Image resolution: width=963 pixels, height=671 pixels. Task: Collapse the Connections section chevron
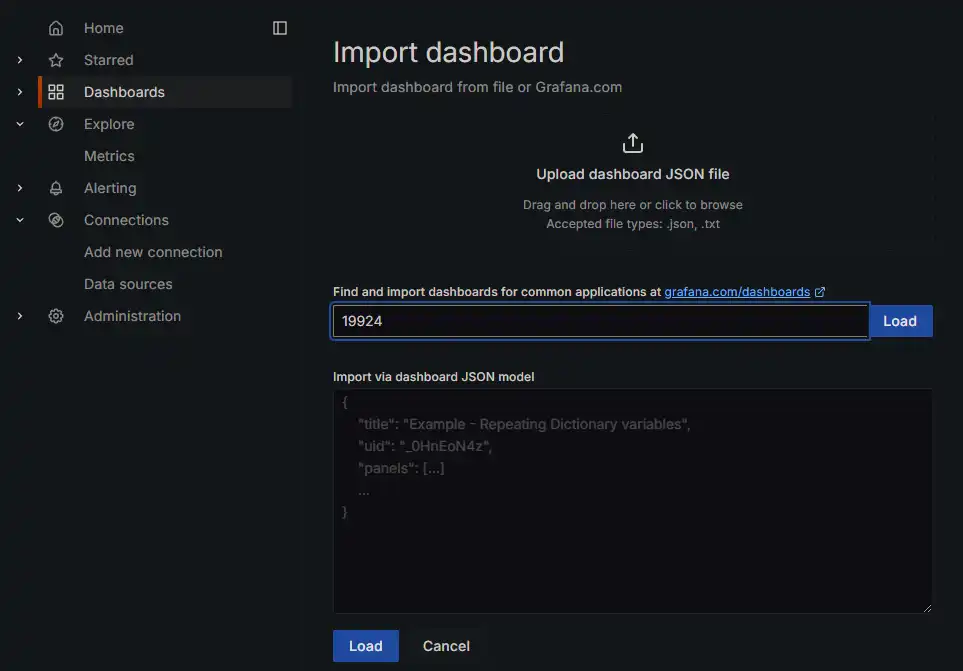[x=19, y=219]
